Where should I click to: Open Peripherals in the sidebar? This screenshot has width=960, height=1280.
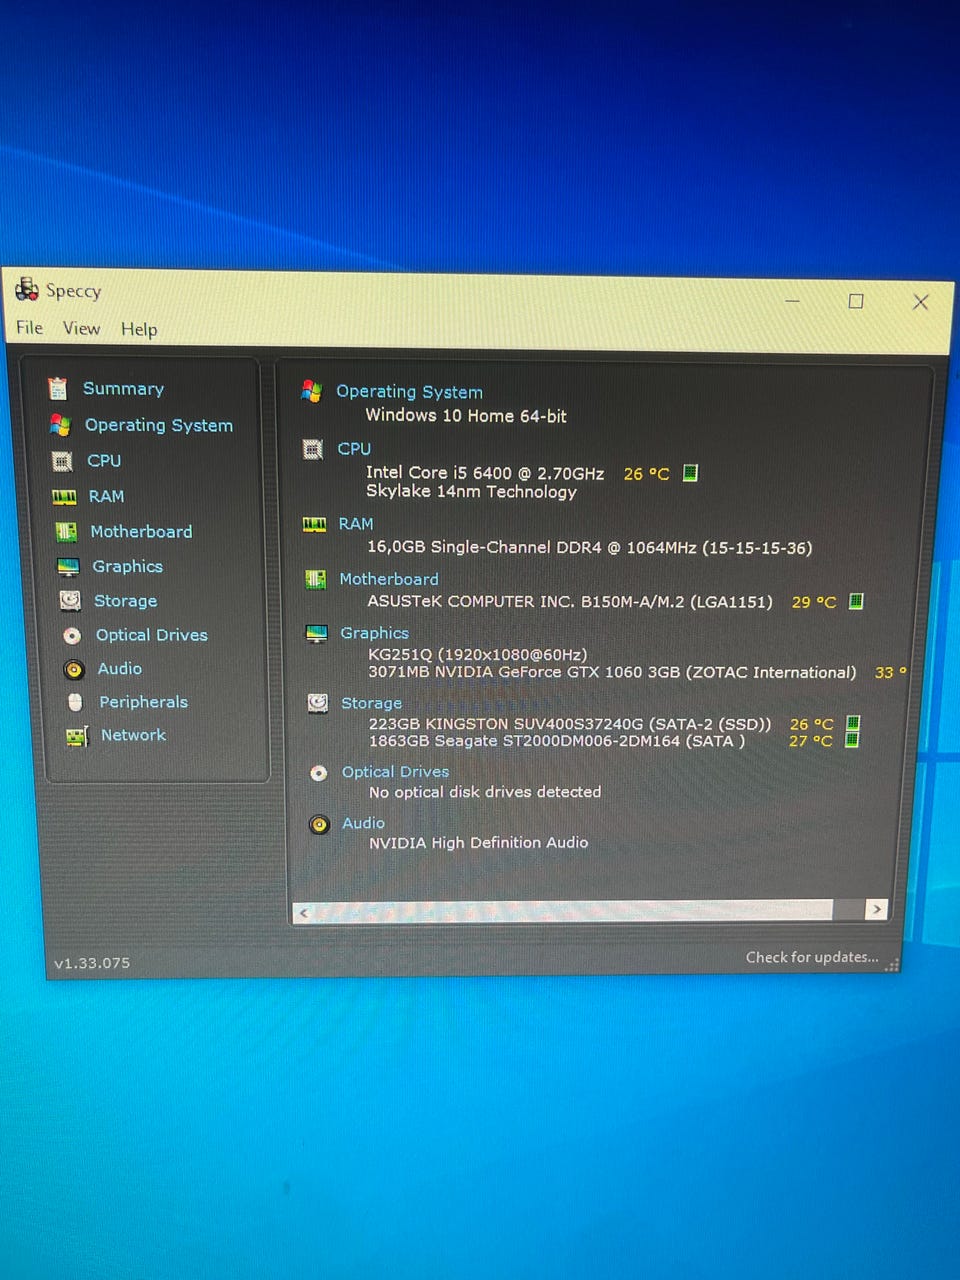pyautogui.click(x=143, y=702)
